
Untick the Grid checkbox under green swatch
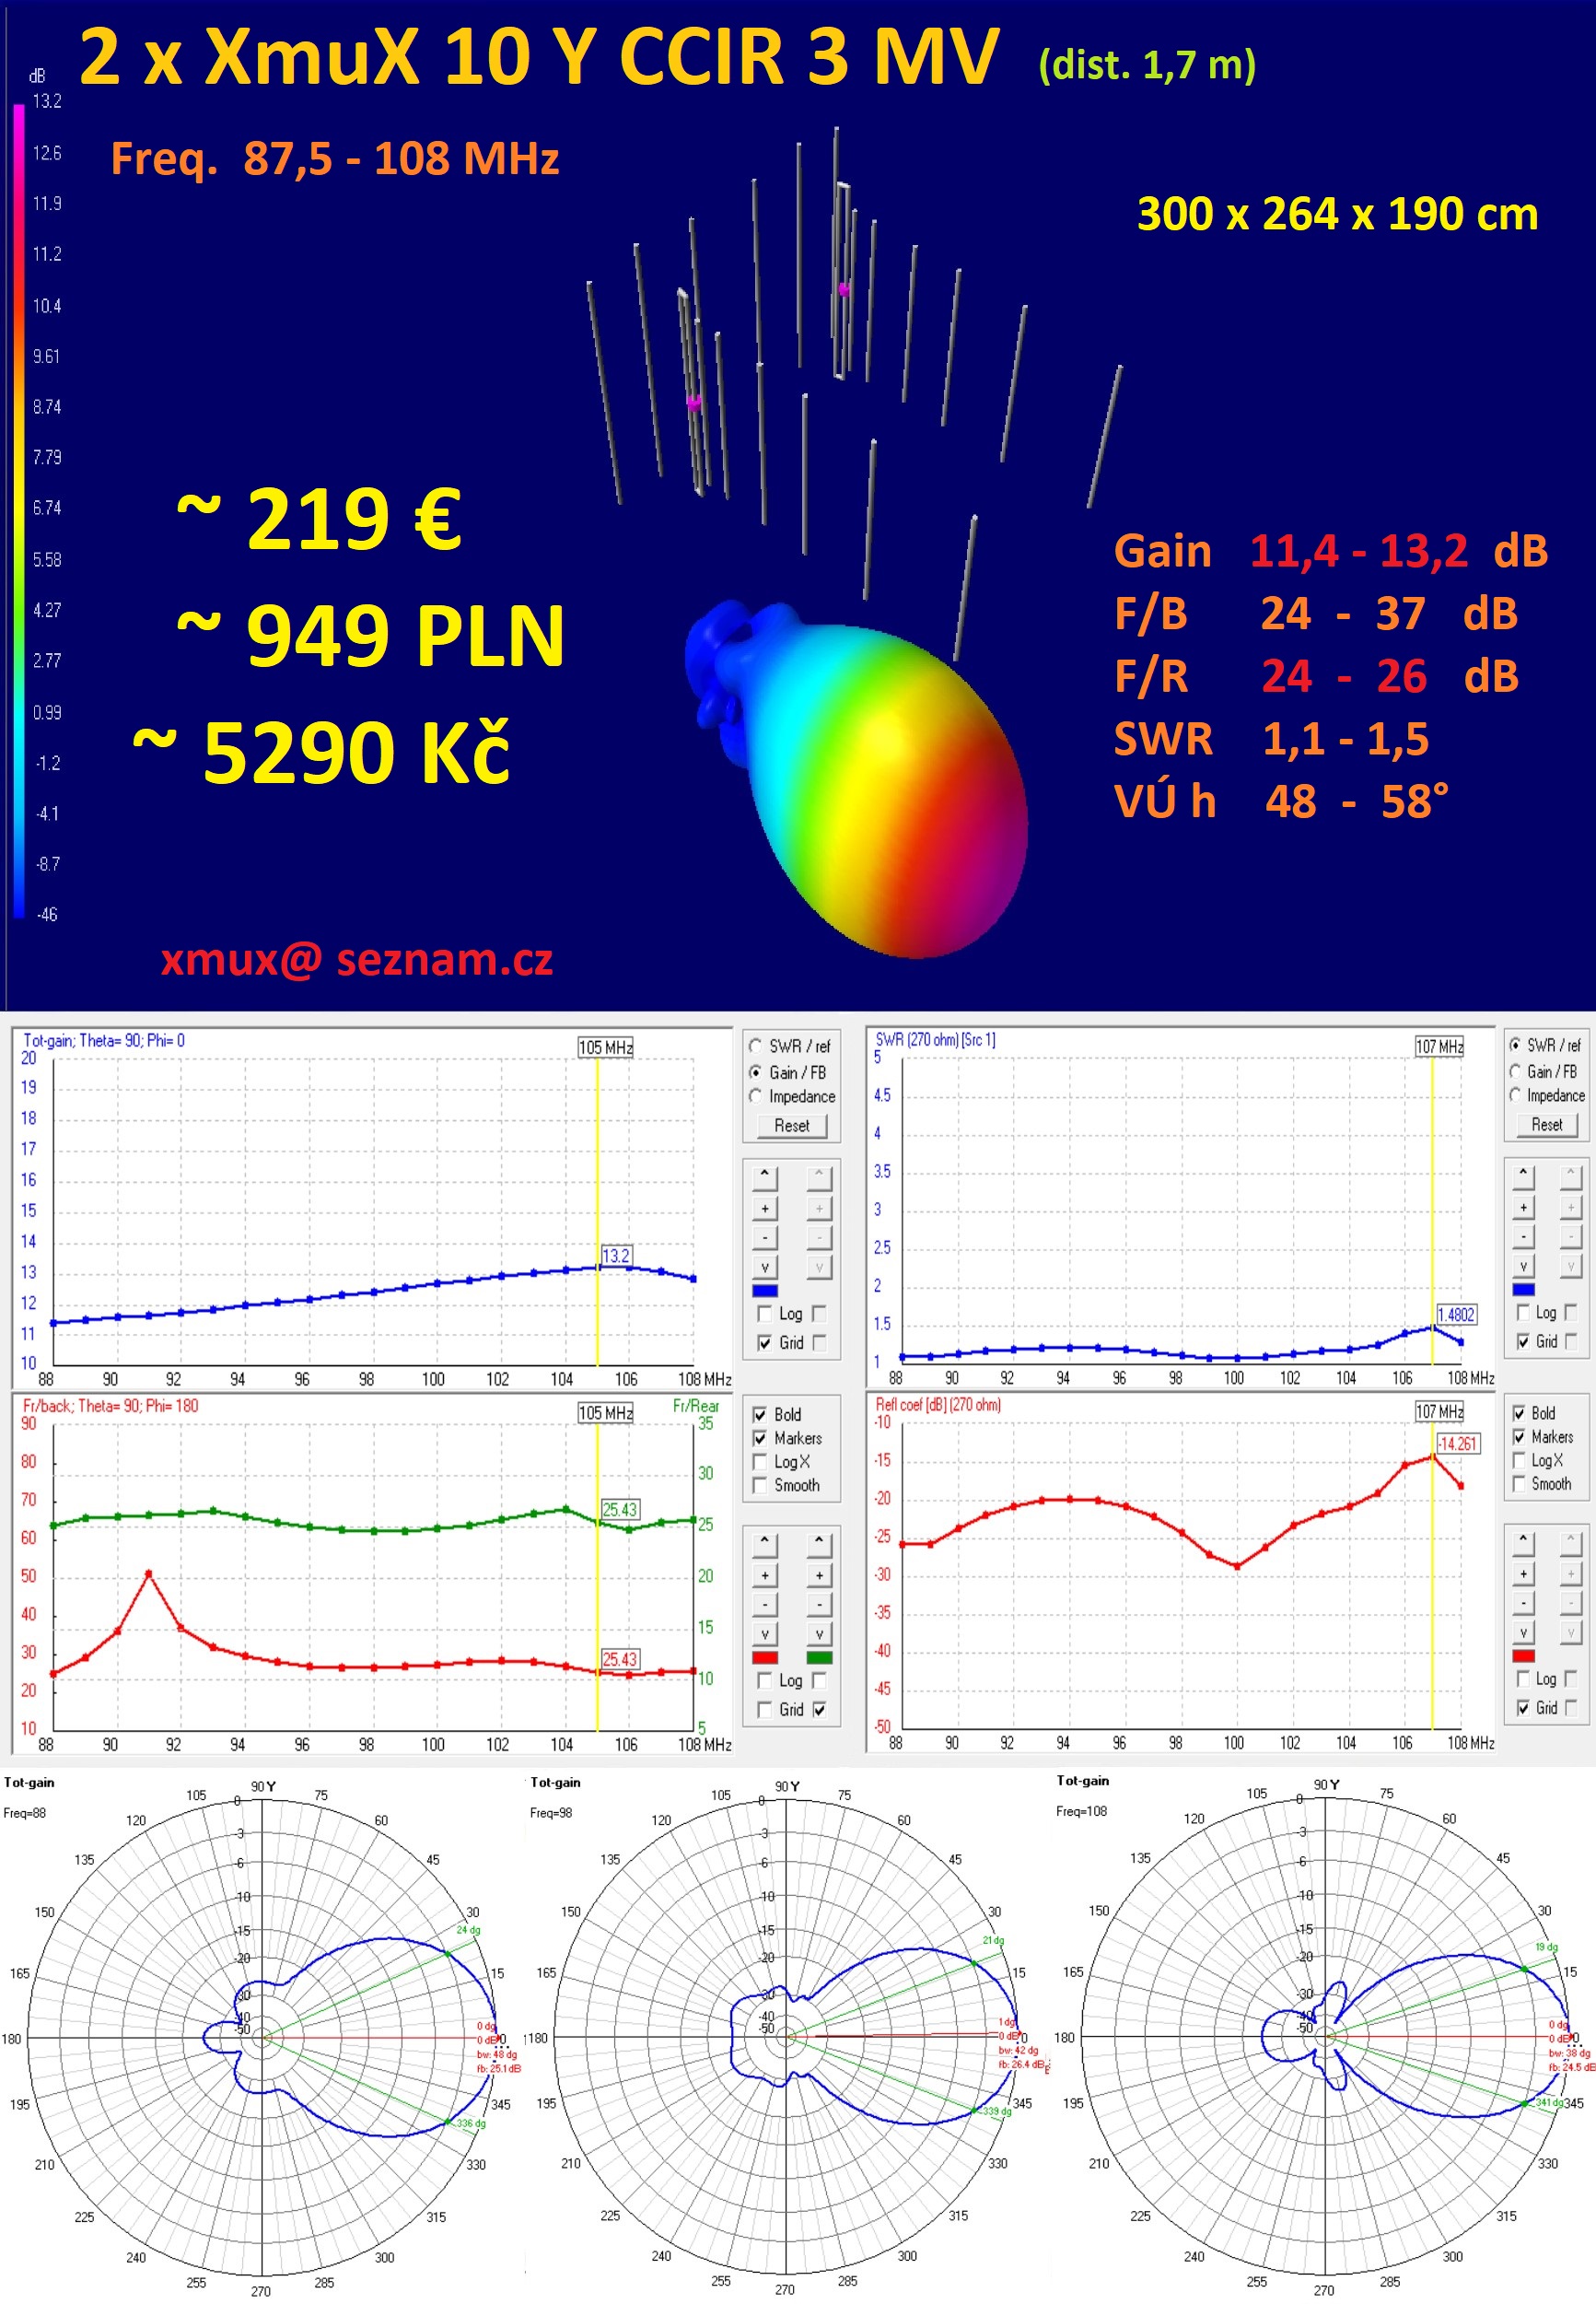click(x=819, y=1710)
